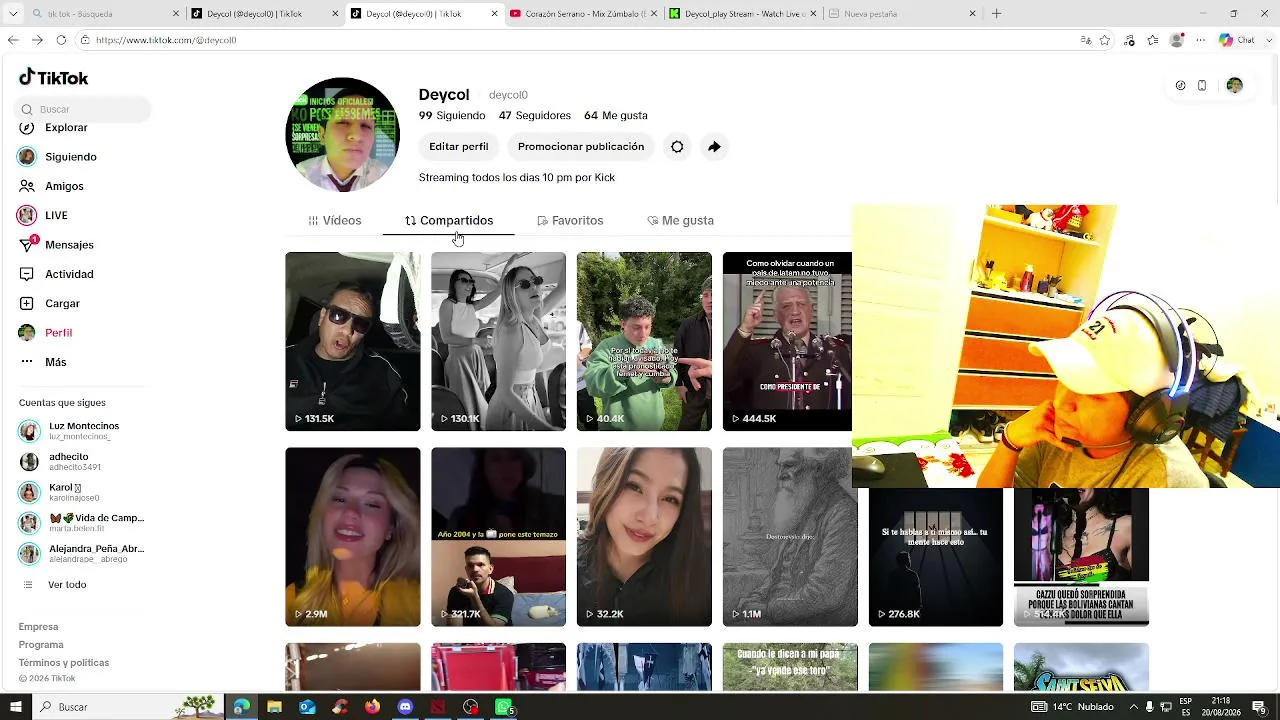Open Términos y políticas footer link
This screenshot has height=720, width=1280.
pos(64,663)
